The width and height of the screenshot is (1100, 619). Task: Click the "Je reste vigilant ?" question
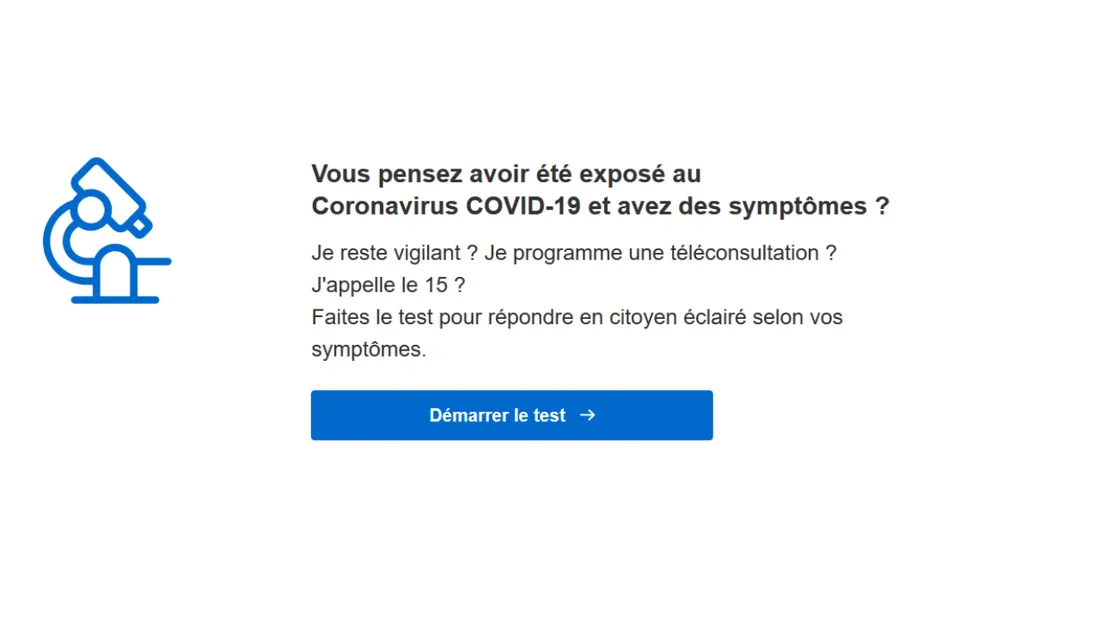tap(394, 253)
